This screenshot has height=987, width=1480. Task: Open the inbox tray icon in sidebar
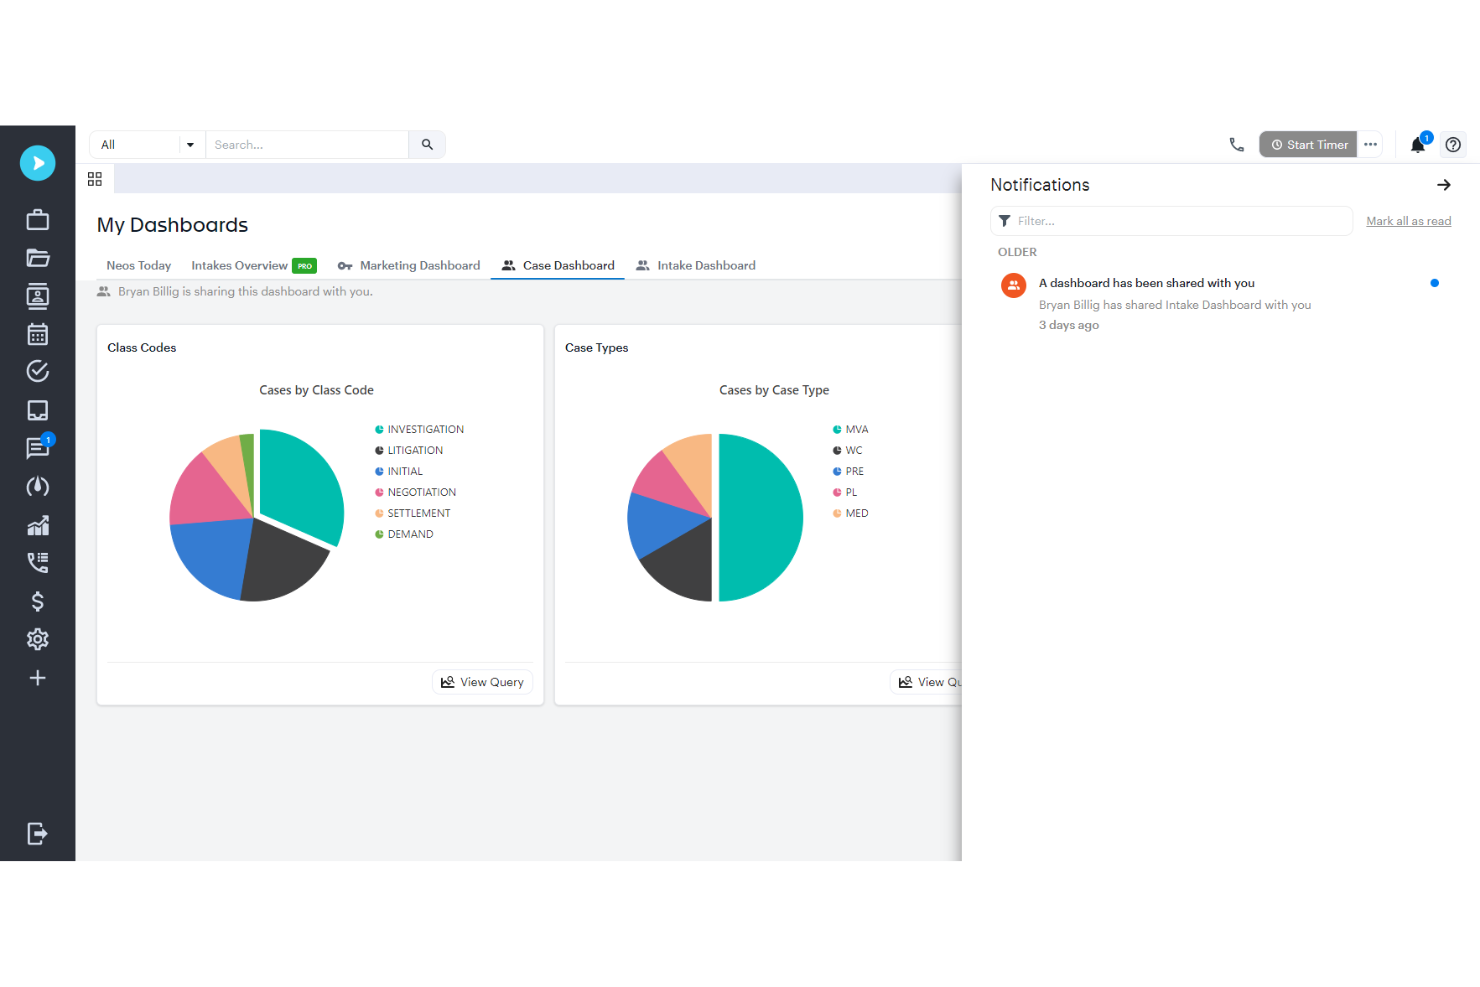38,410
